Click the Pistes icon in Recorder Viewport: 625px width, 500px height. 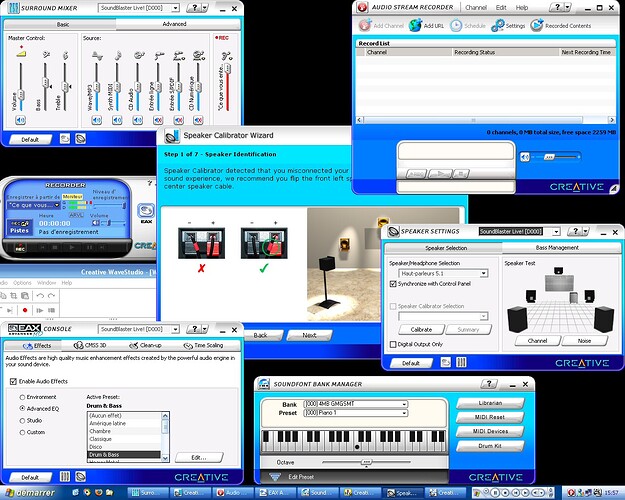coord(18,227)
